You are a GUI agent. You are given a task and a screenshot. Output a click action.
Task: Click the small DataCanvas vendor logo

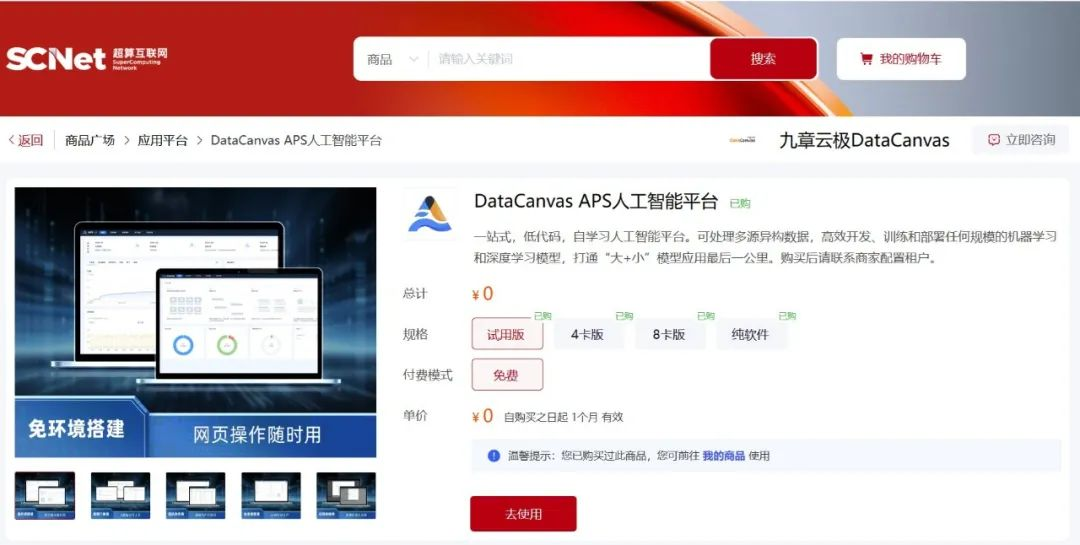[741, 140]
